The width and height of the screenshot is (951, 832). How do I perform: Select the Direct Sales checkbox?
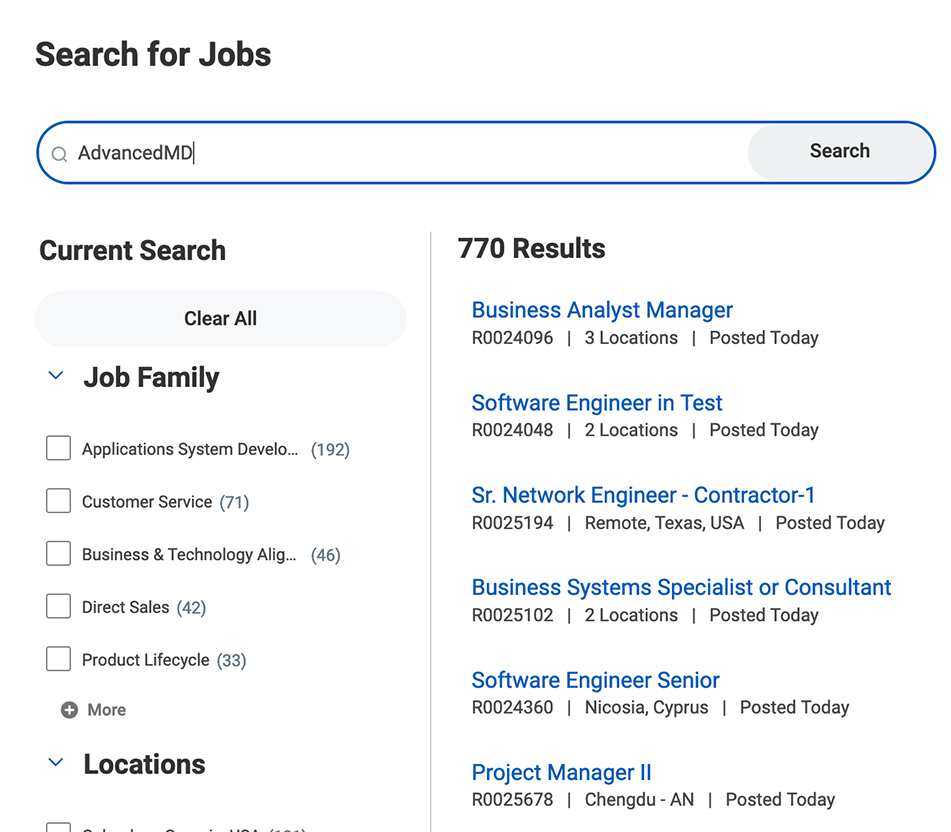pyautogui.click(x=58, y=606)
